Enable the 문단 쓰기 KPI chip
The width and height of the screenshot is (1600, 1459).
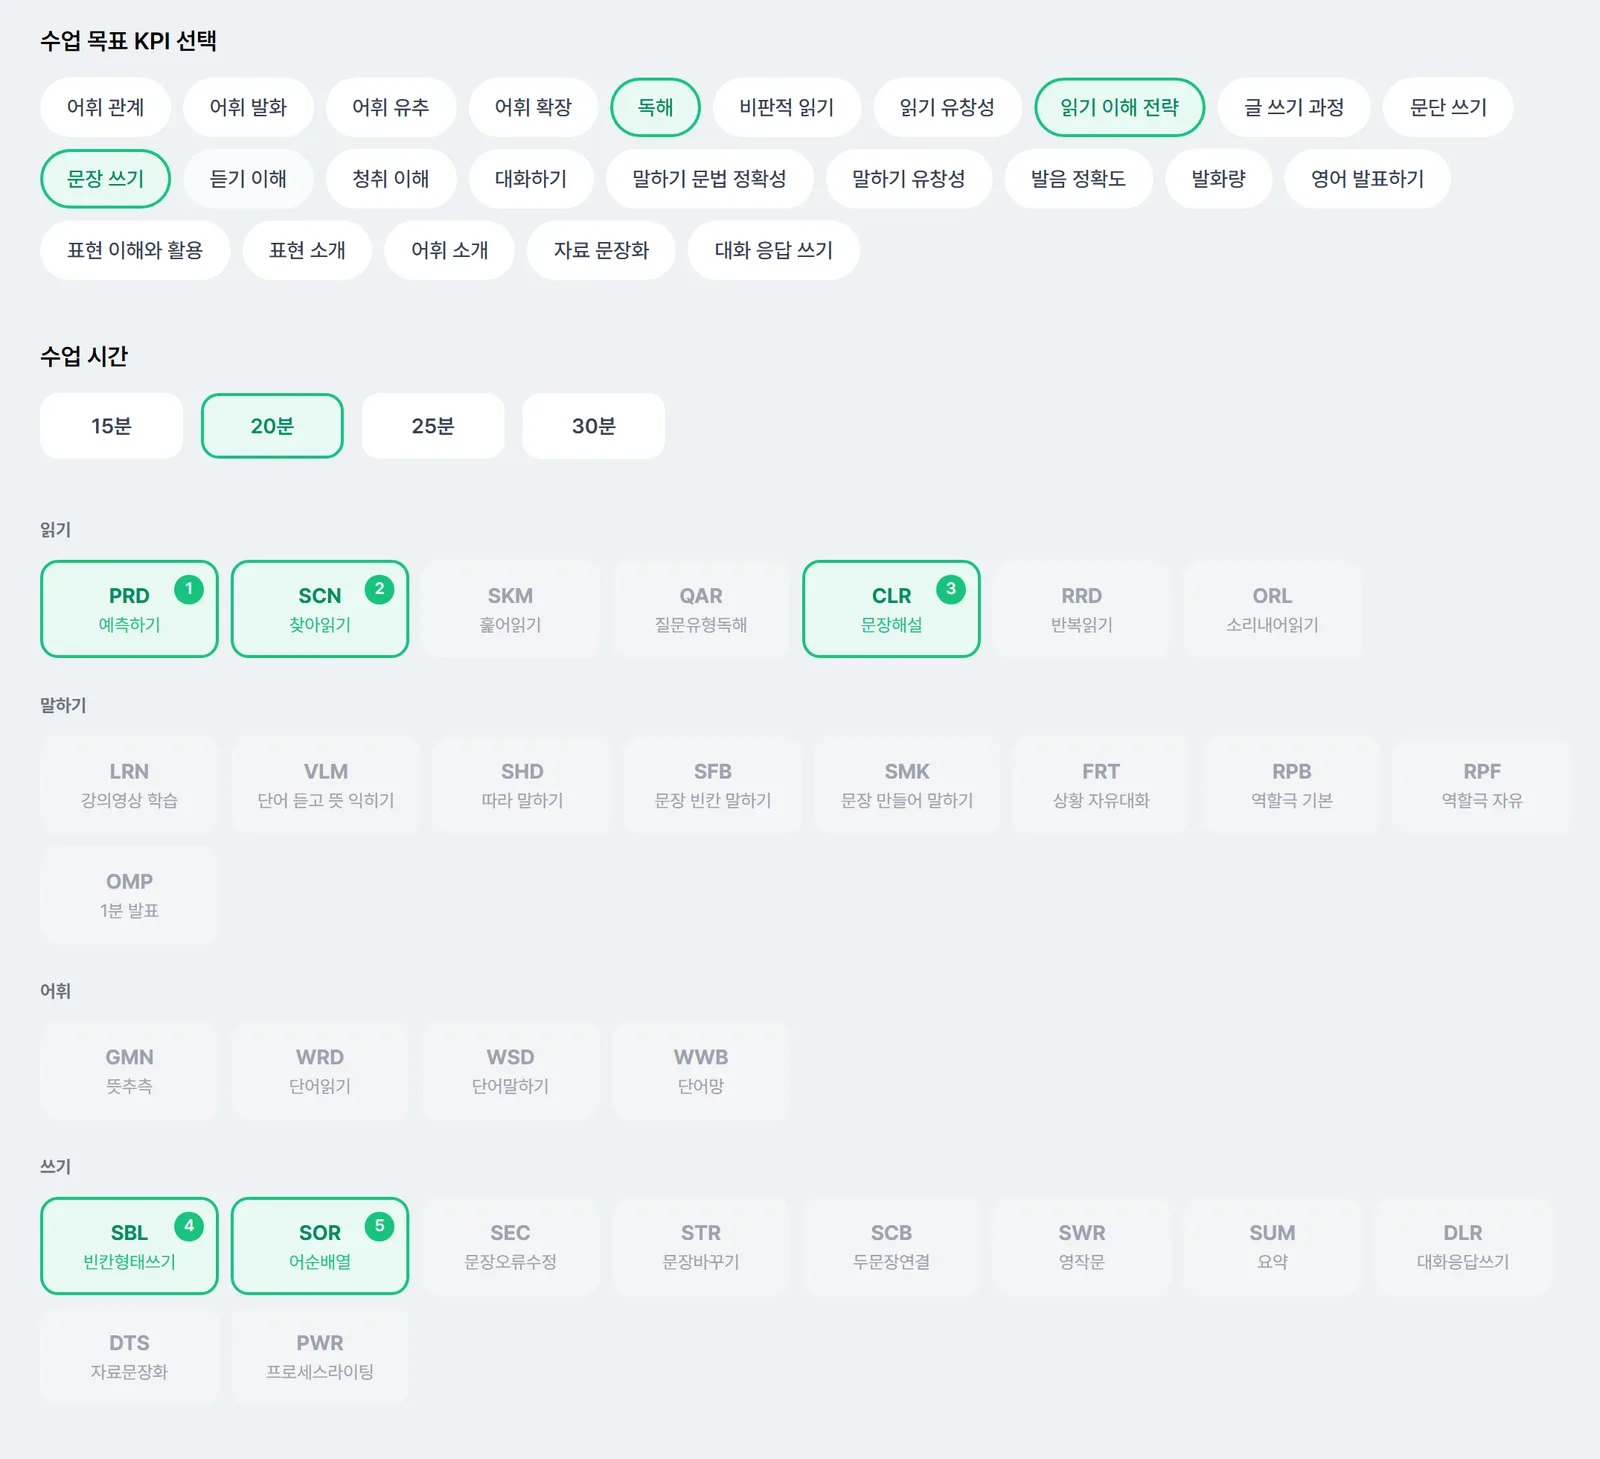[1448, 107]
